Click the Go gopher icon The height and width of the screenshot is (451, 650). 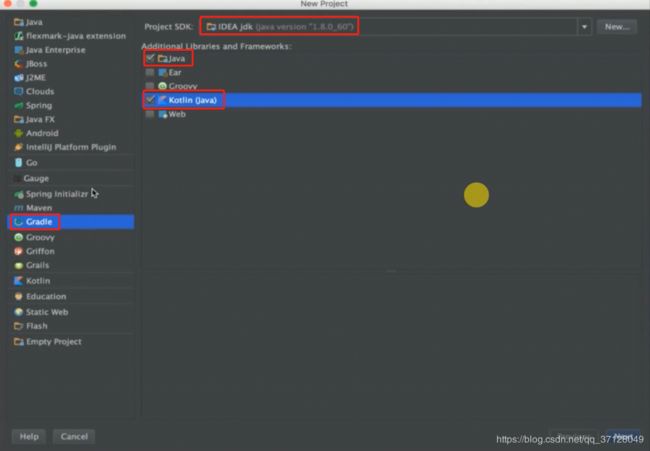(19, 162)
